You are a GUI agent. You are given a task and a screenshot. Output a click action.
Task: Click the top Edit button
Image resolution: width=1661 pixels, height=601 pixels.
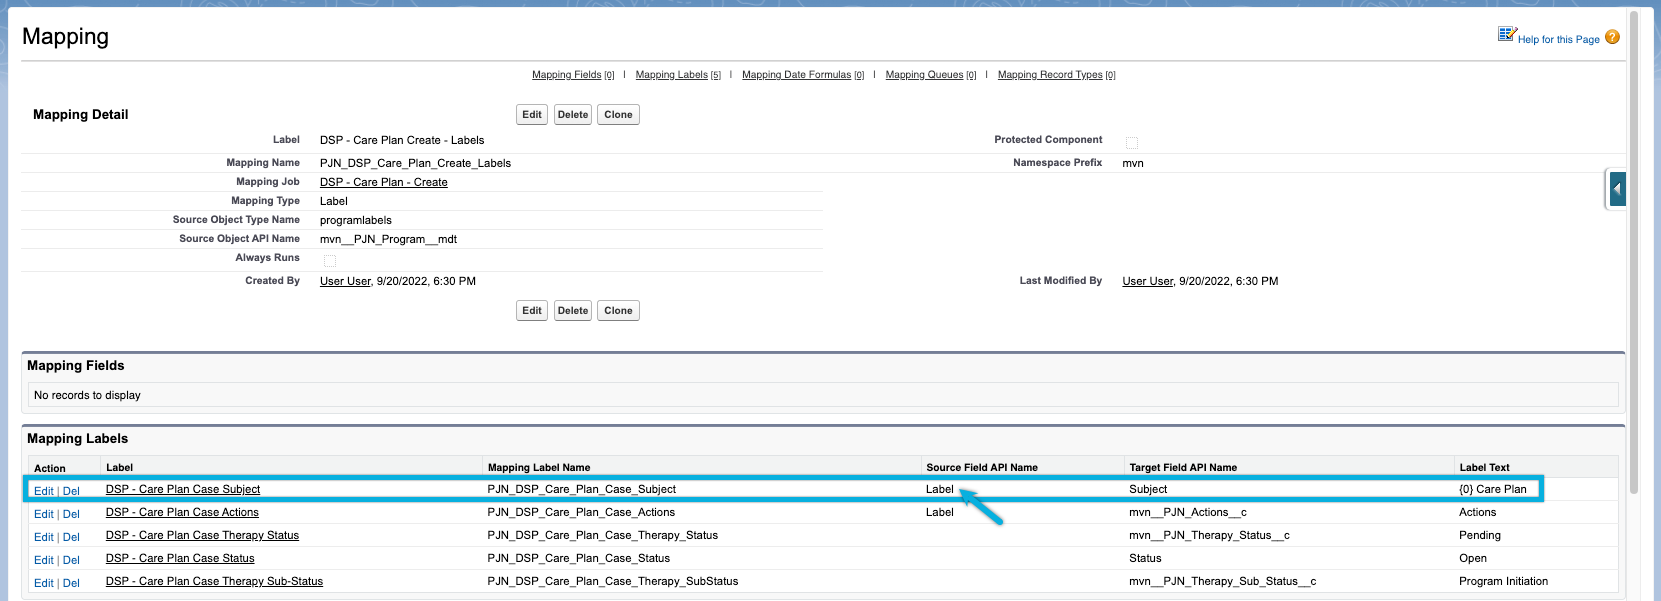tap(532, 115)
